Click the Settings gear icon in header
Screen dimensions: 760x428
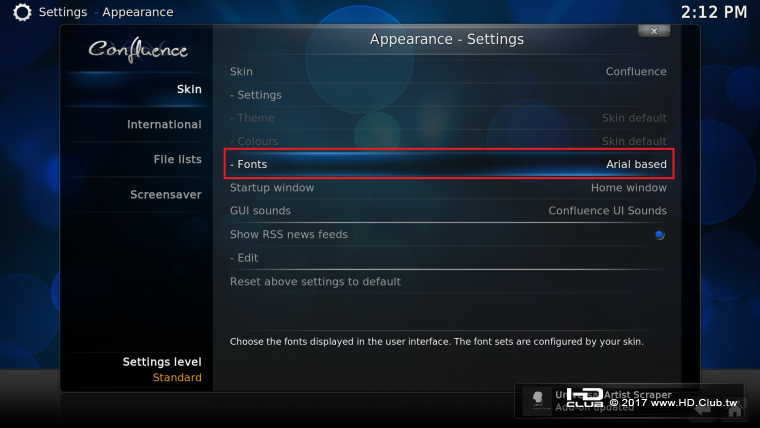pos(22,12)
